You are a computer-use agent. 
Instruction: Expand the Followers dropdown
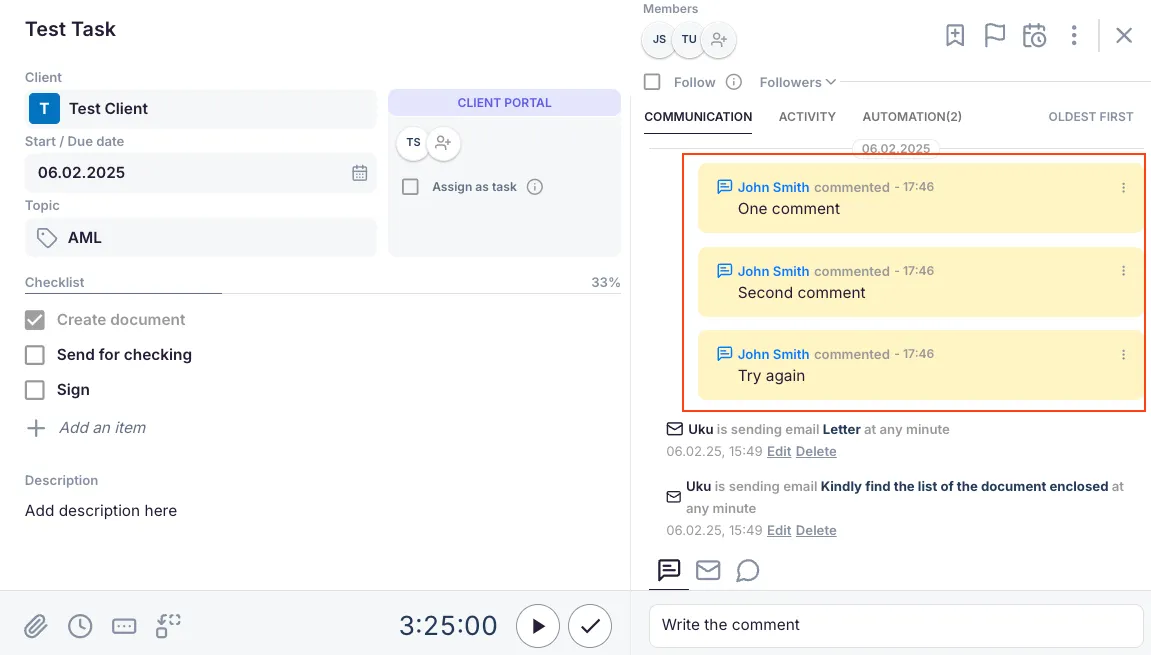coord(797,82)
